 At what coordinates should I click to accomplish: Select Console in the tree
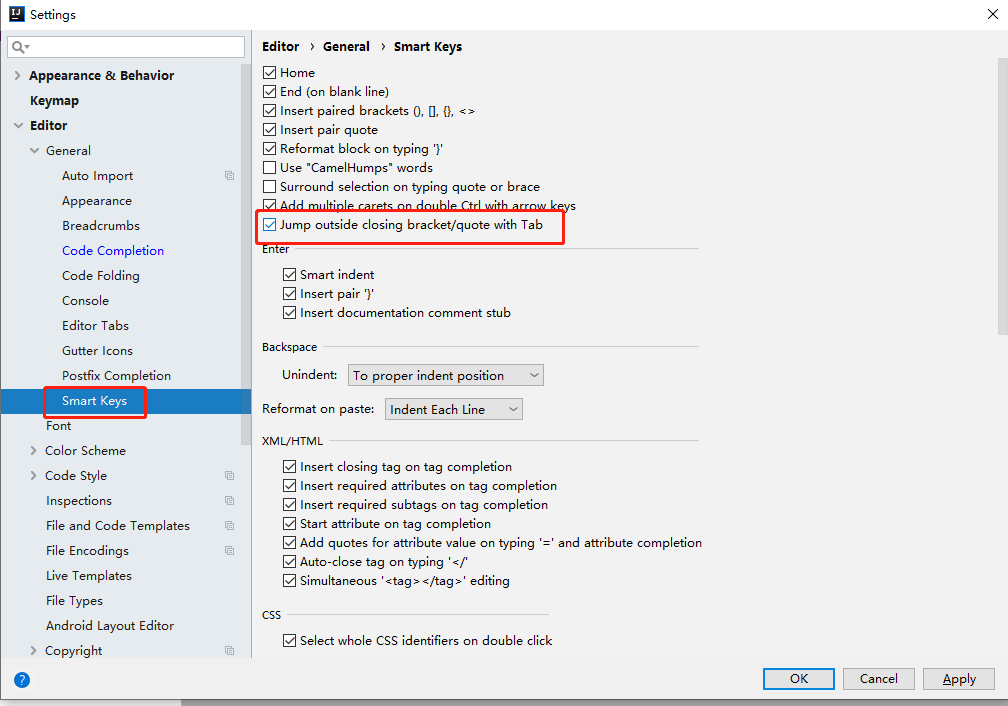85,301
